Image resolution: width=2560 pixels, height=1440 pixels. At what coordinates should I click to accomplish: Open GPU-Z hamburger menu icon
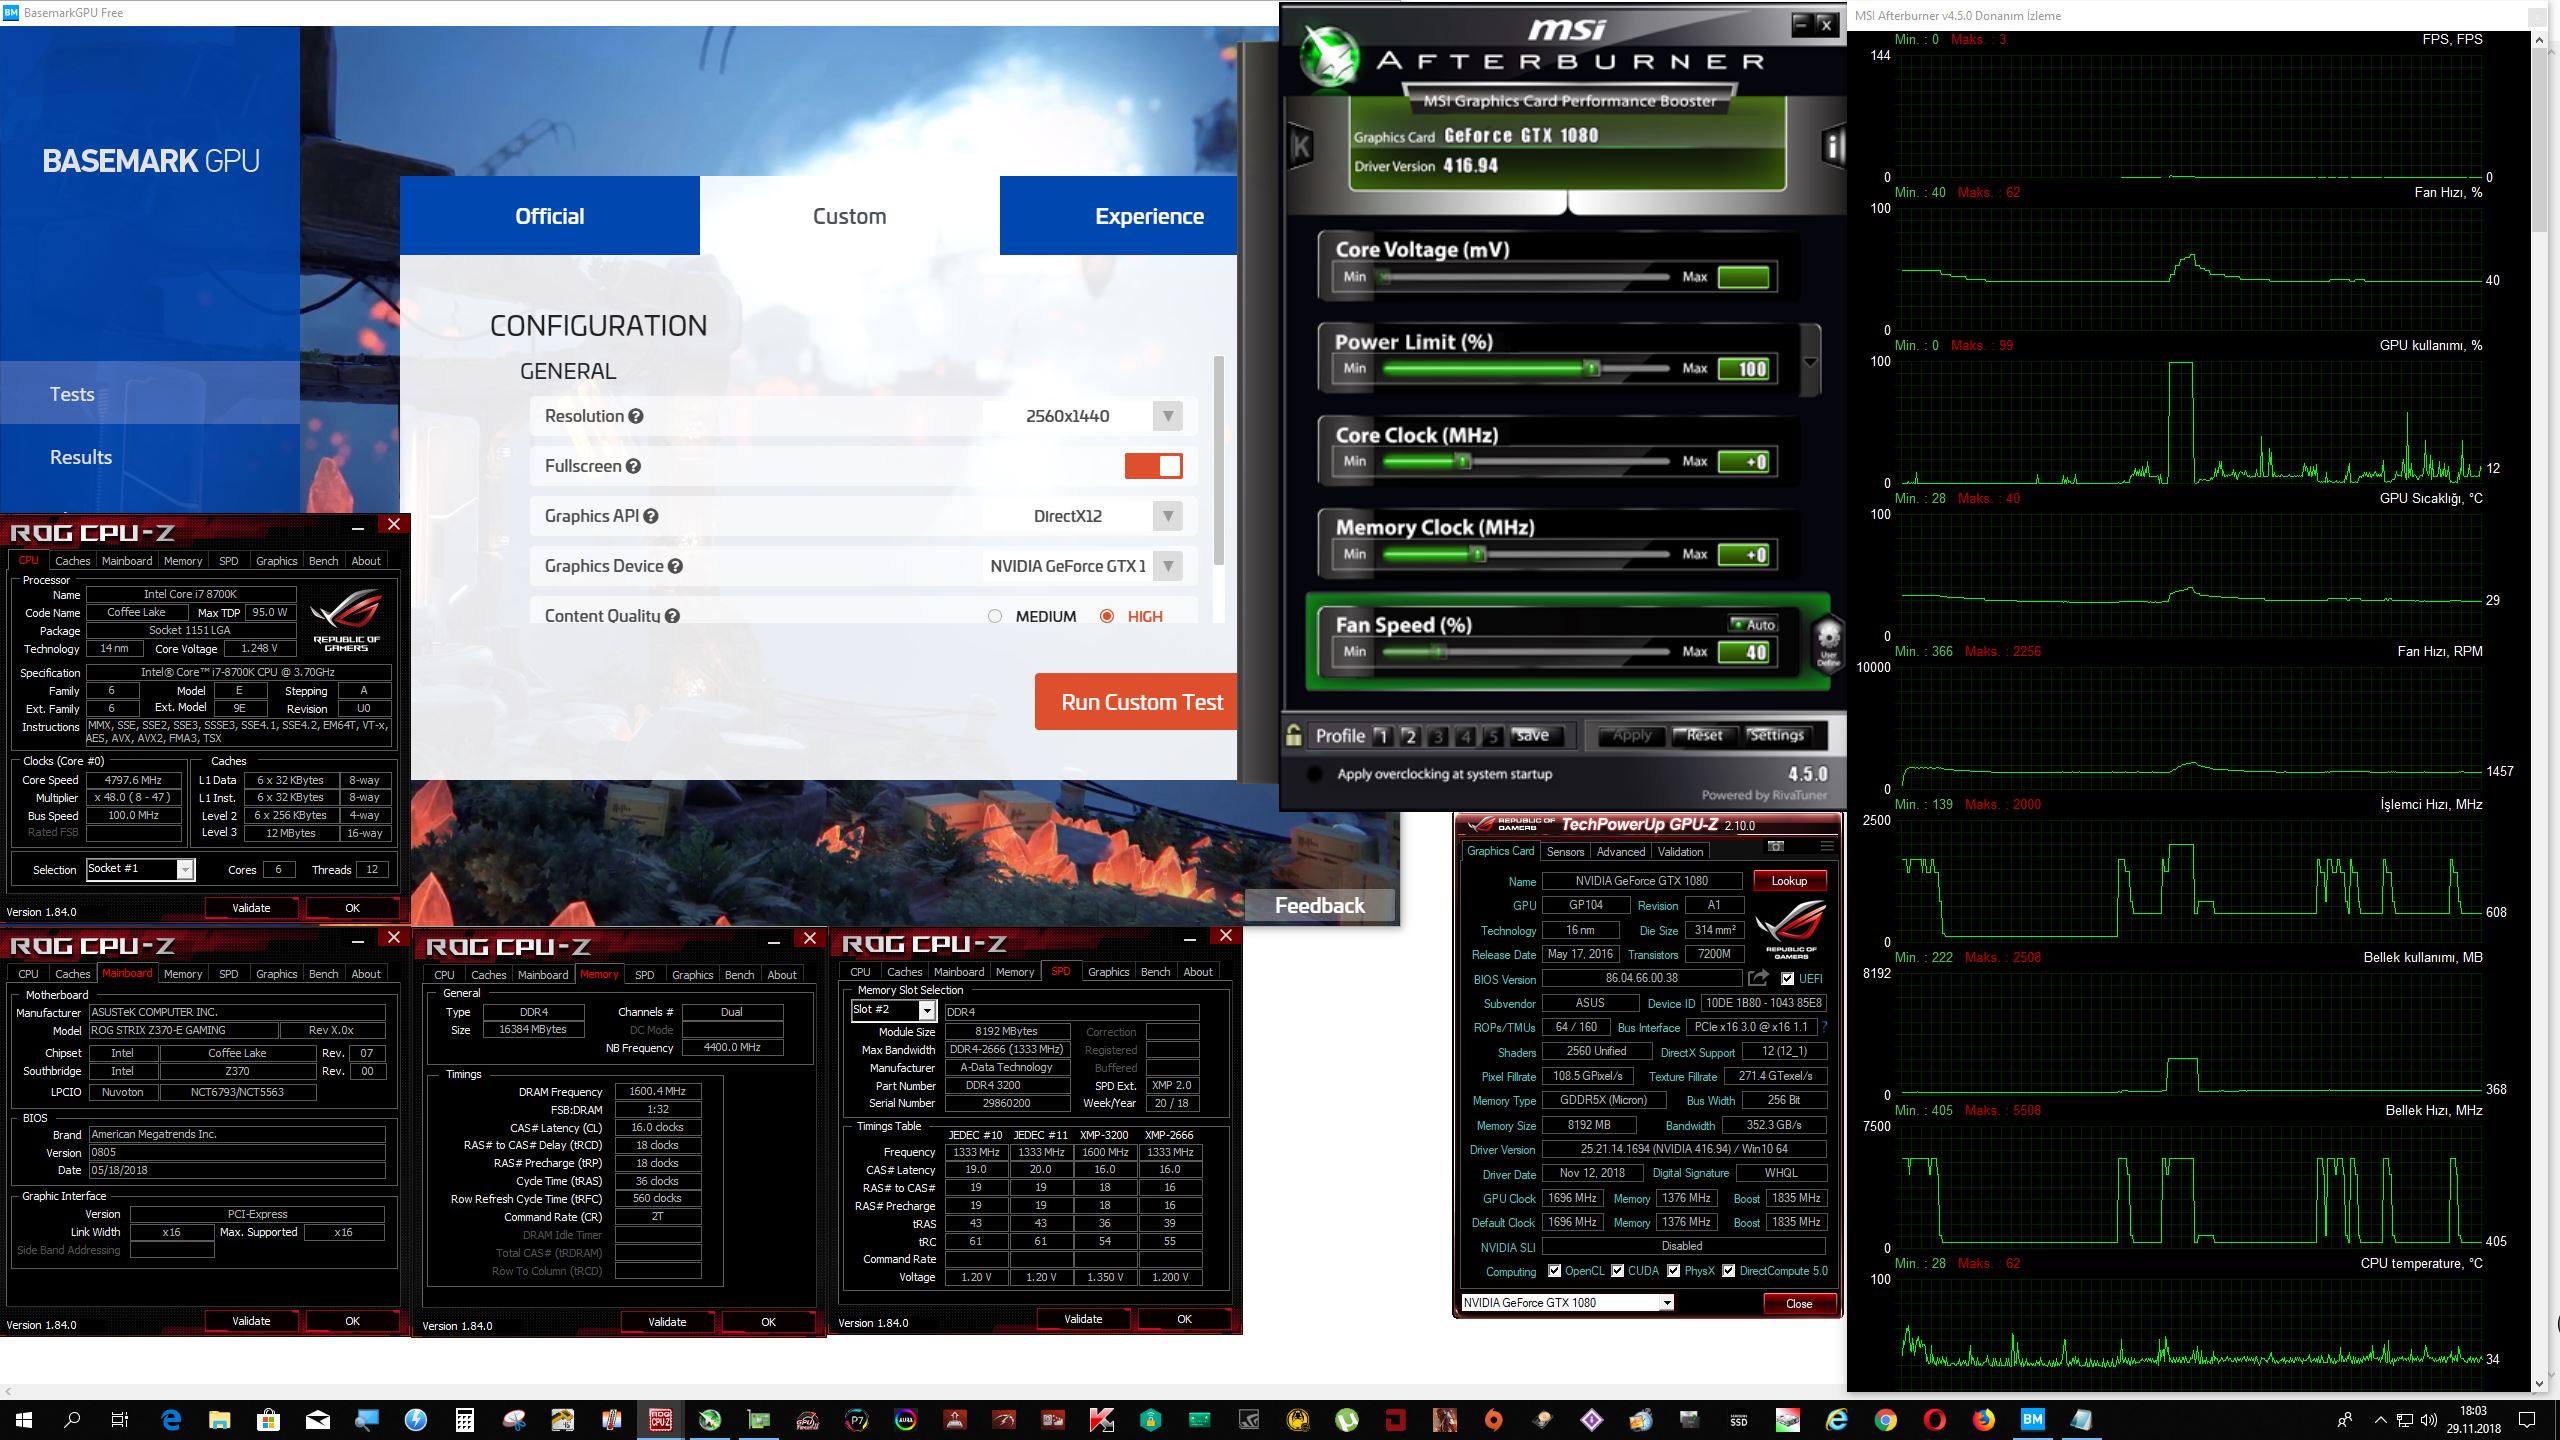(1826, 846)
